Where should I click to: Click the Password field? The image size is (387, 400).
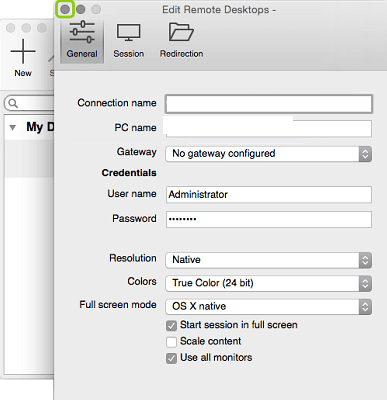point(269,219)
